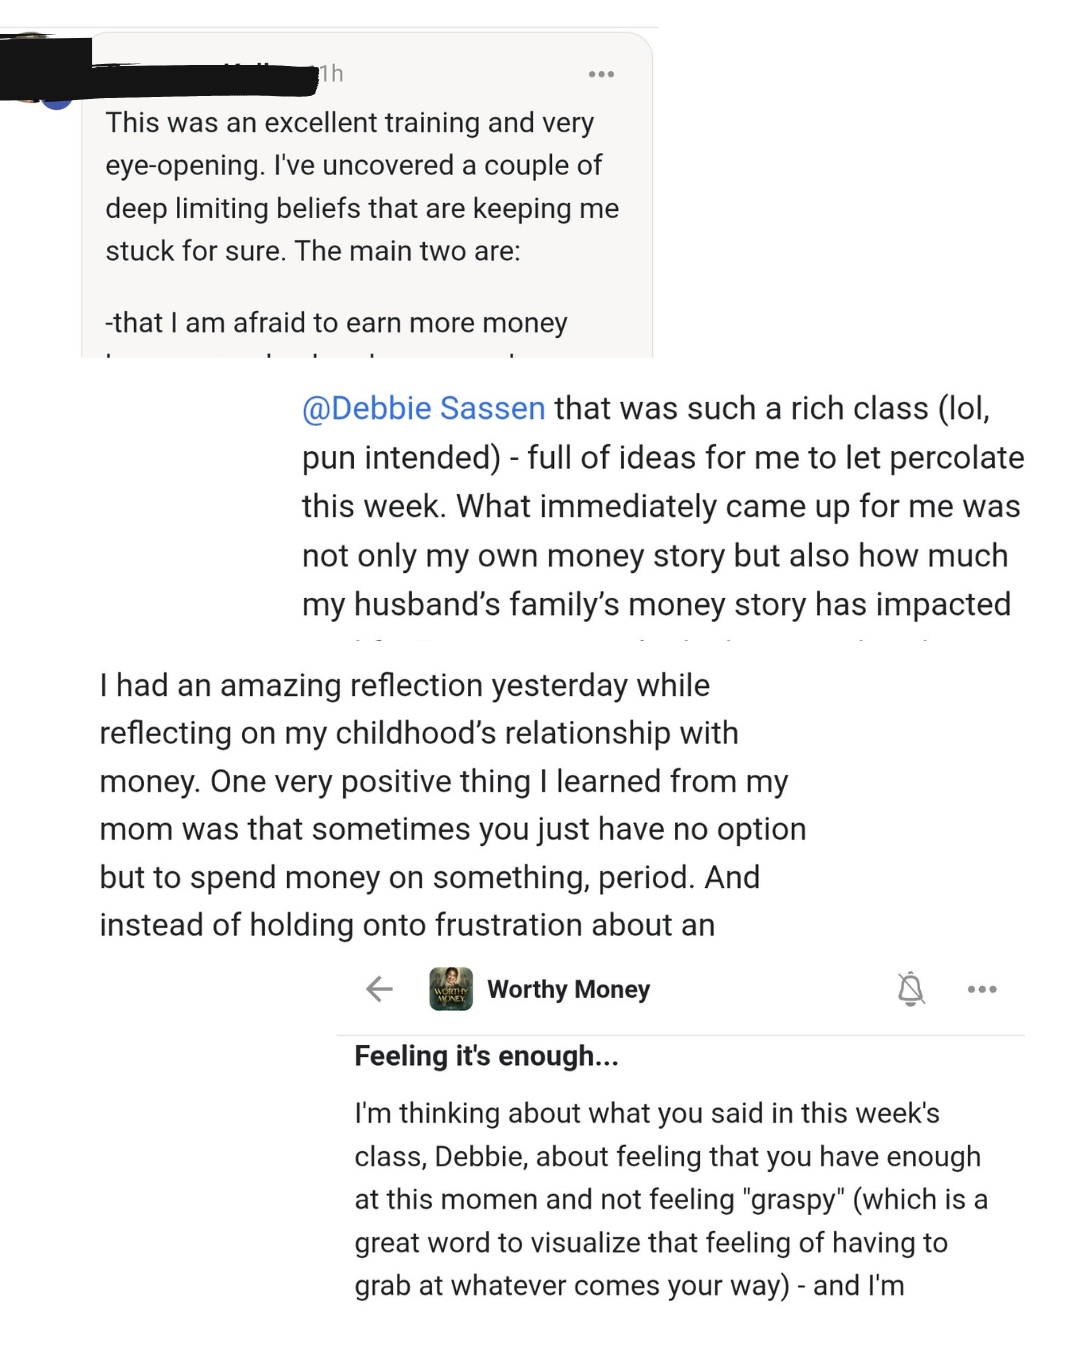Open the @Debbie Sassen mention
The height and width of the screenshot is (1350, 1080).
pyautogui.click(x=424, y=408)
